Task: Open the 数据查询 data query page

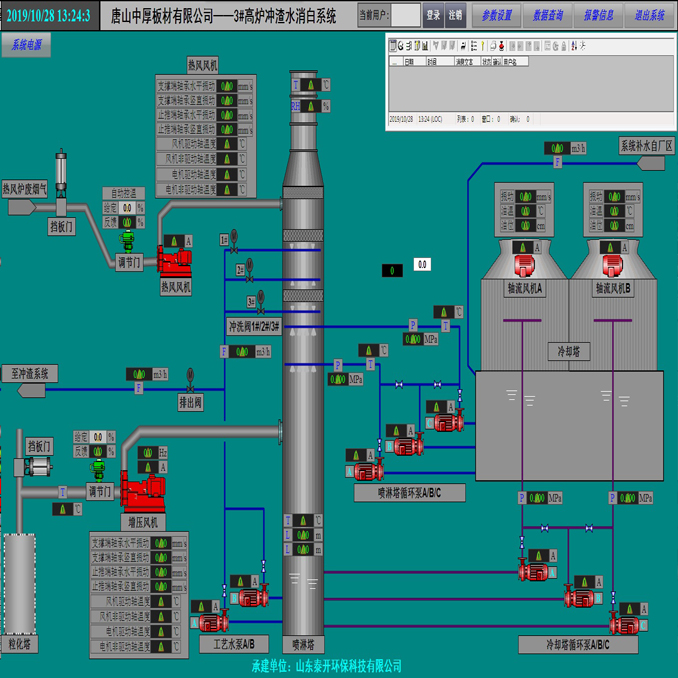Action: click(x=547, y=16)
